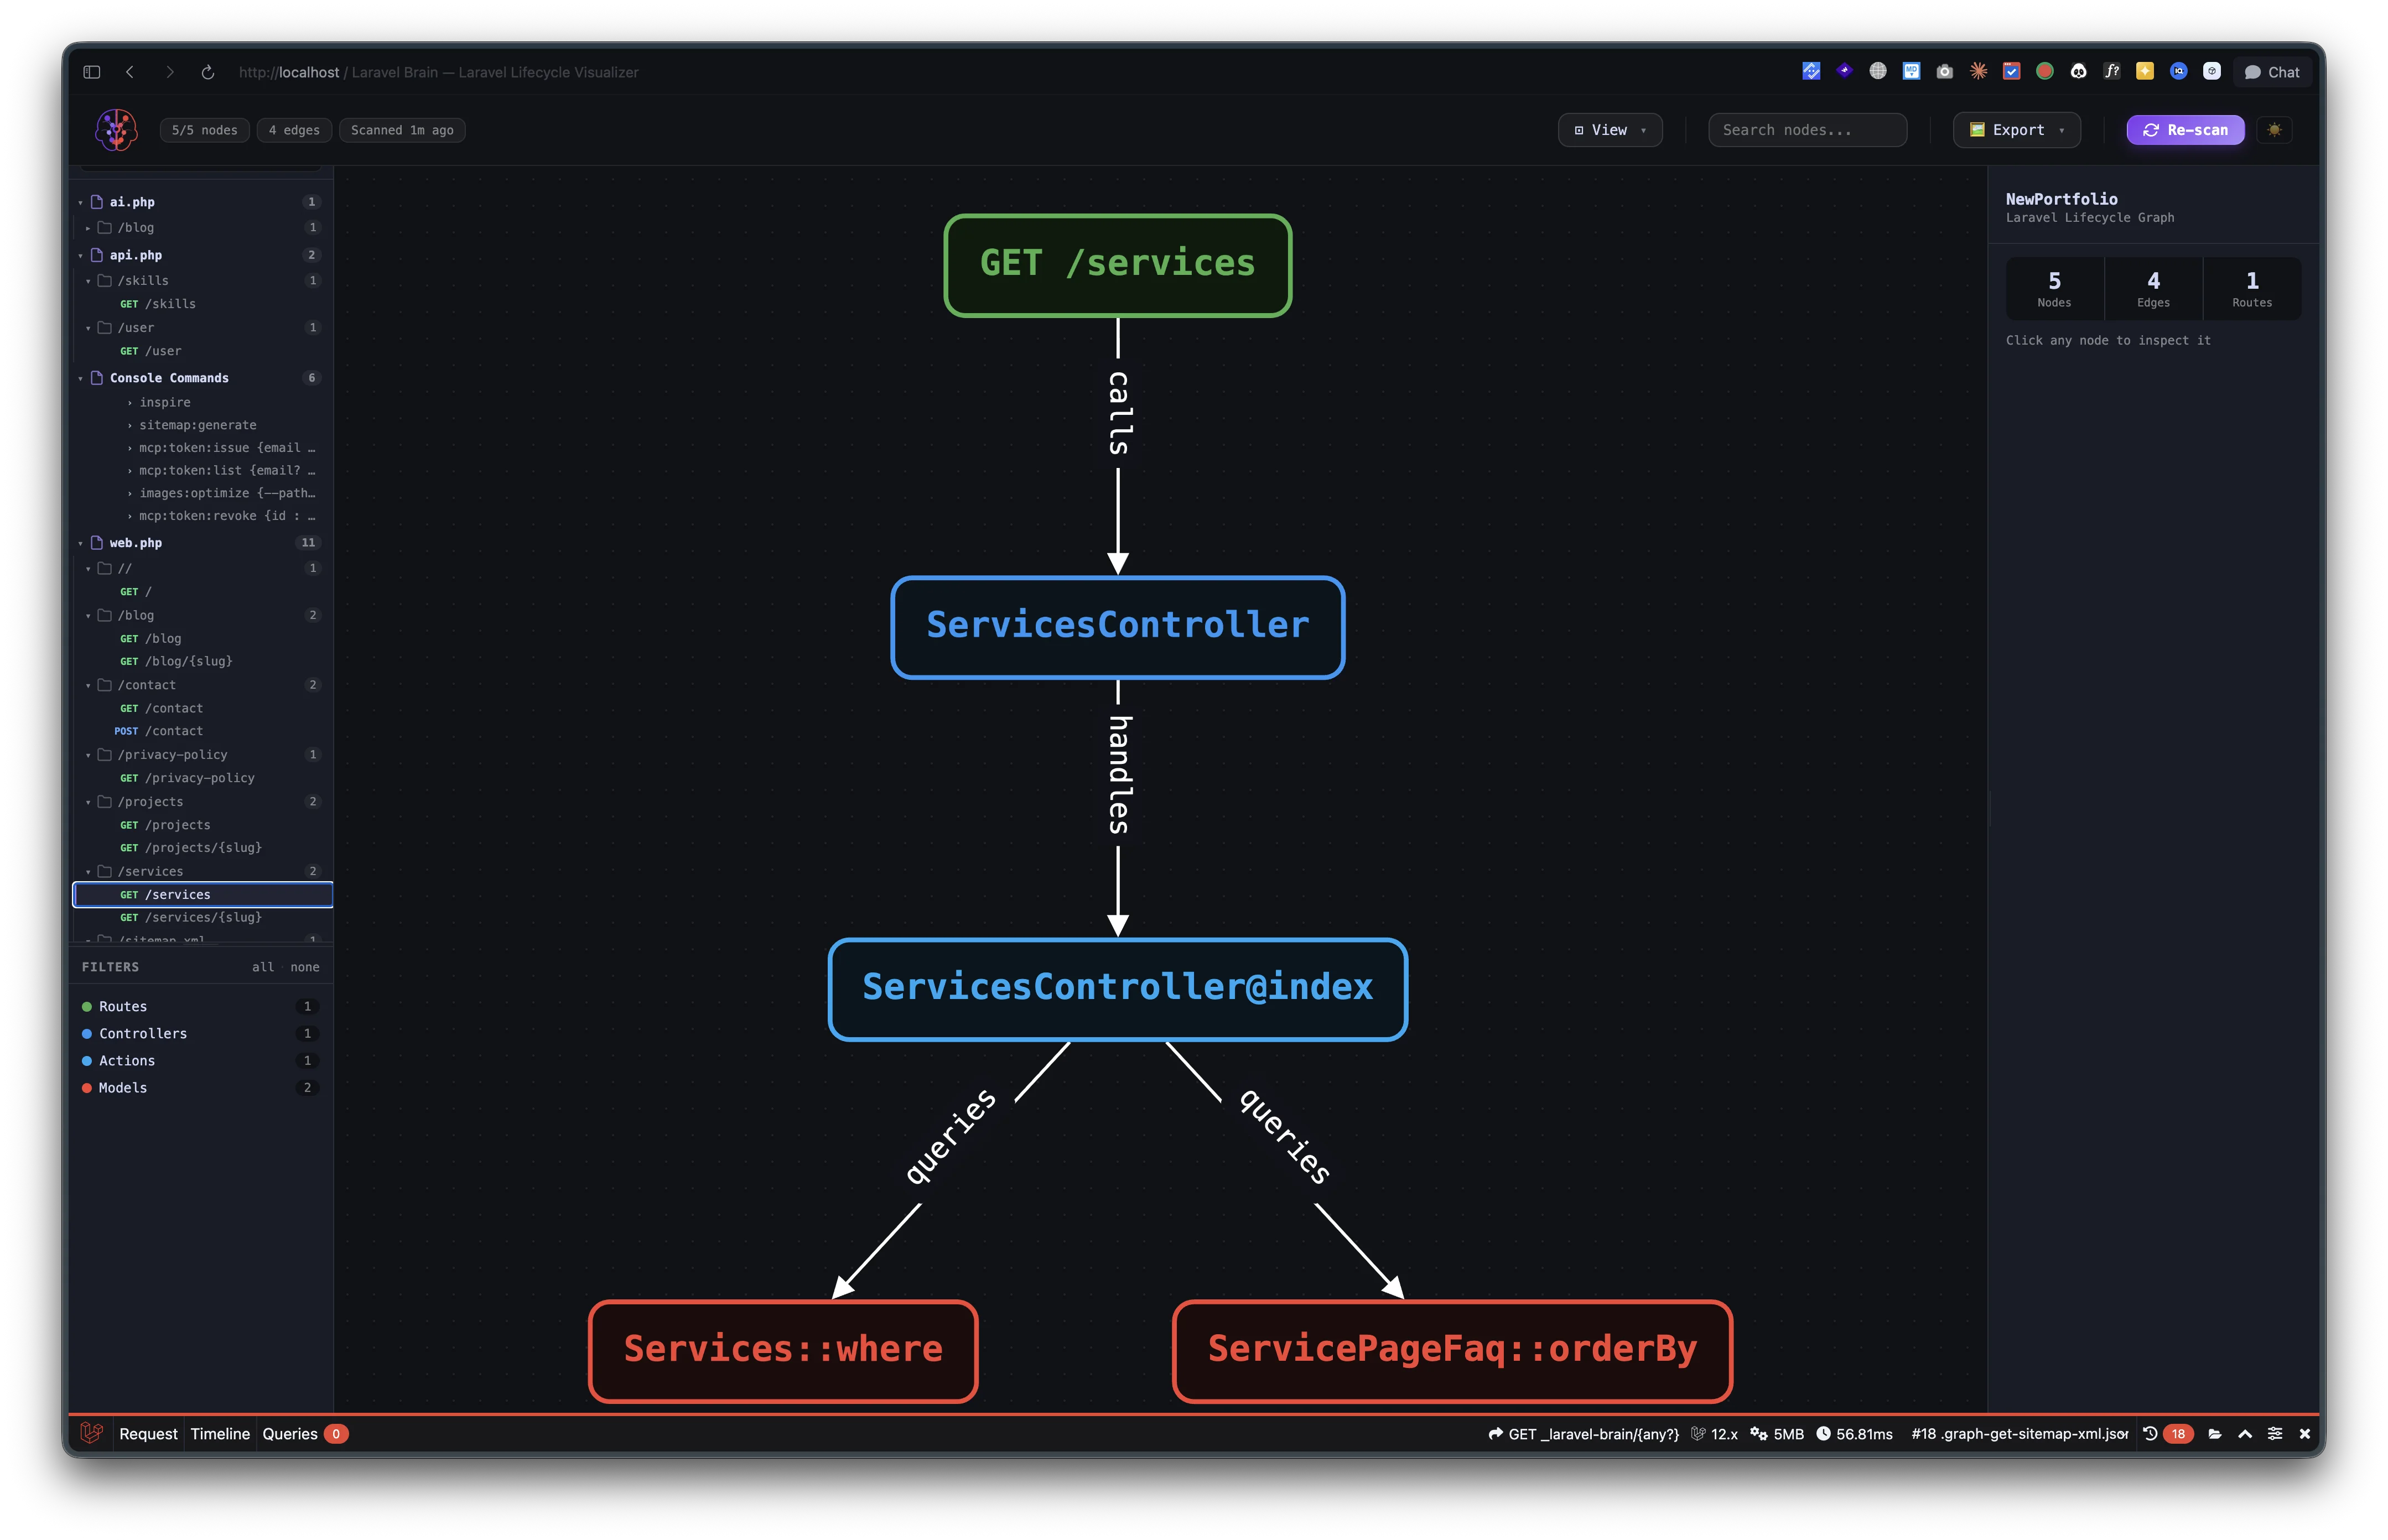Click the red-green record circle extension
The height and width of the screenshot is (1540, 2388).
pos(2045,71)
